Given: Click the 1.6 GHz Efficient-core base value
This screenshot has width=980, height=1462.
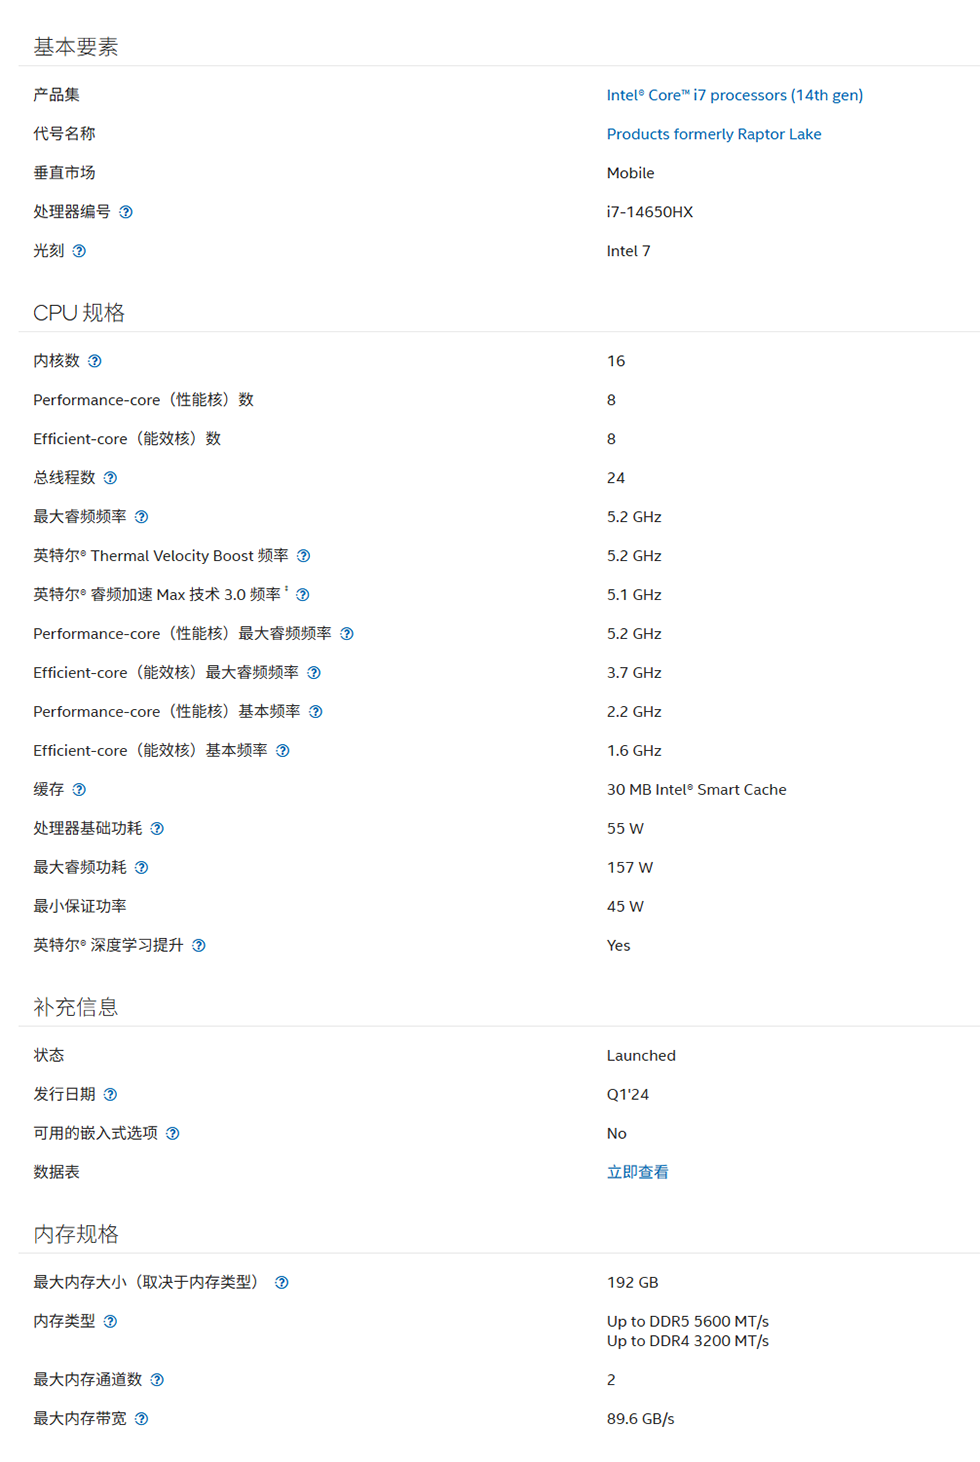Looking at the screenshot, I should (634, 751).
